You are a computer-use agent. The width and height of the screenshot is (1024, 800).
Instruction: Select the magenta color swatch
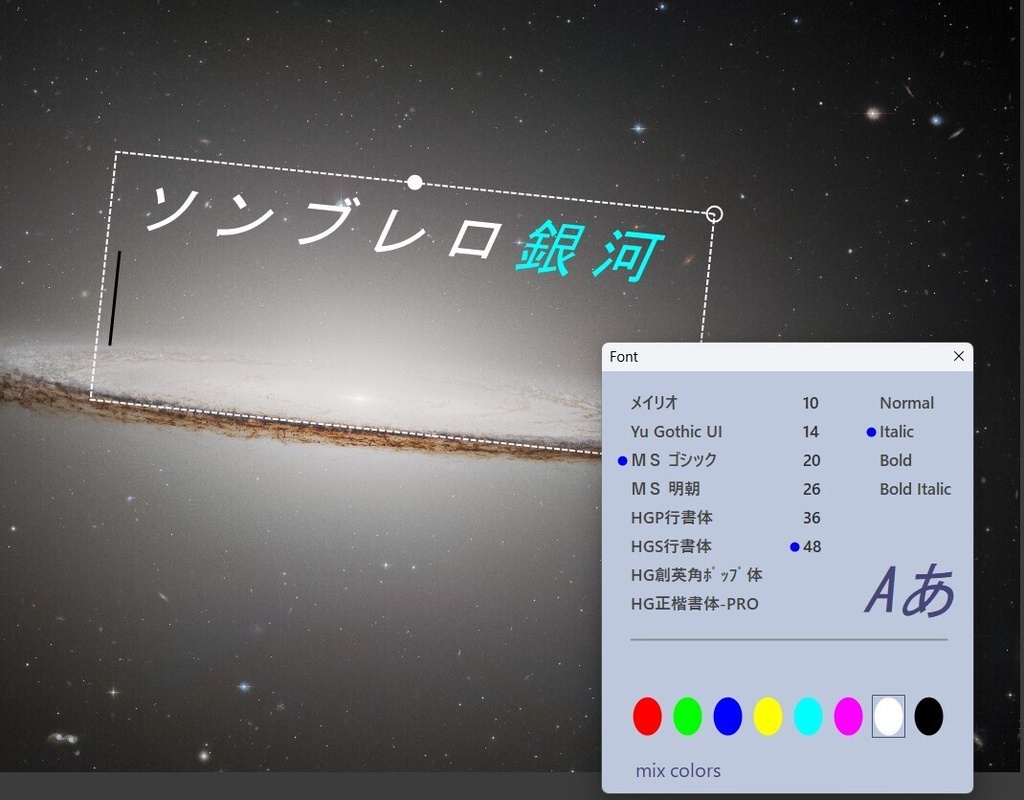coord(848,716)
